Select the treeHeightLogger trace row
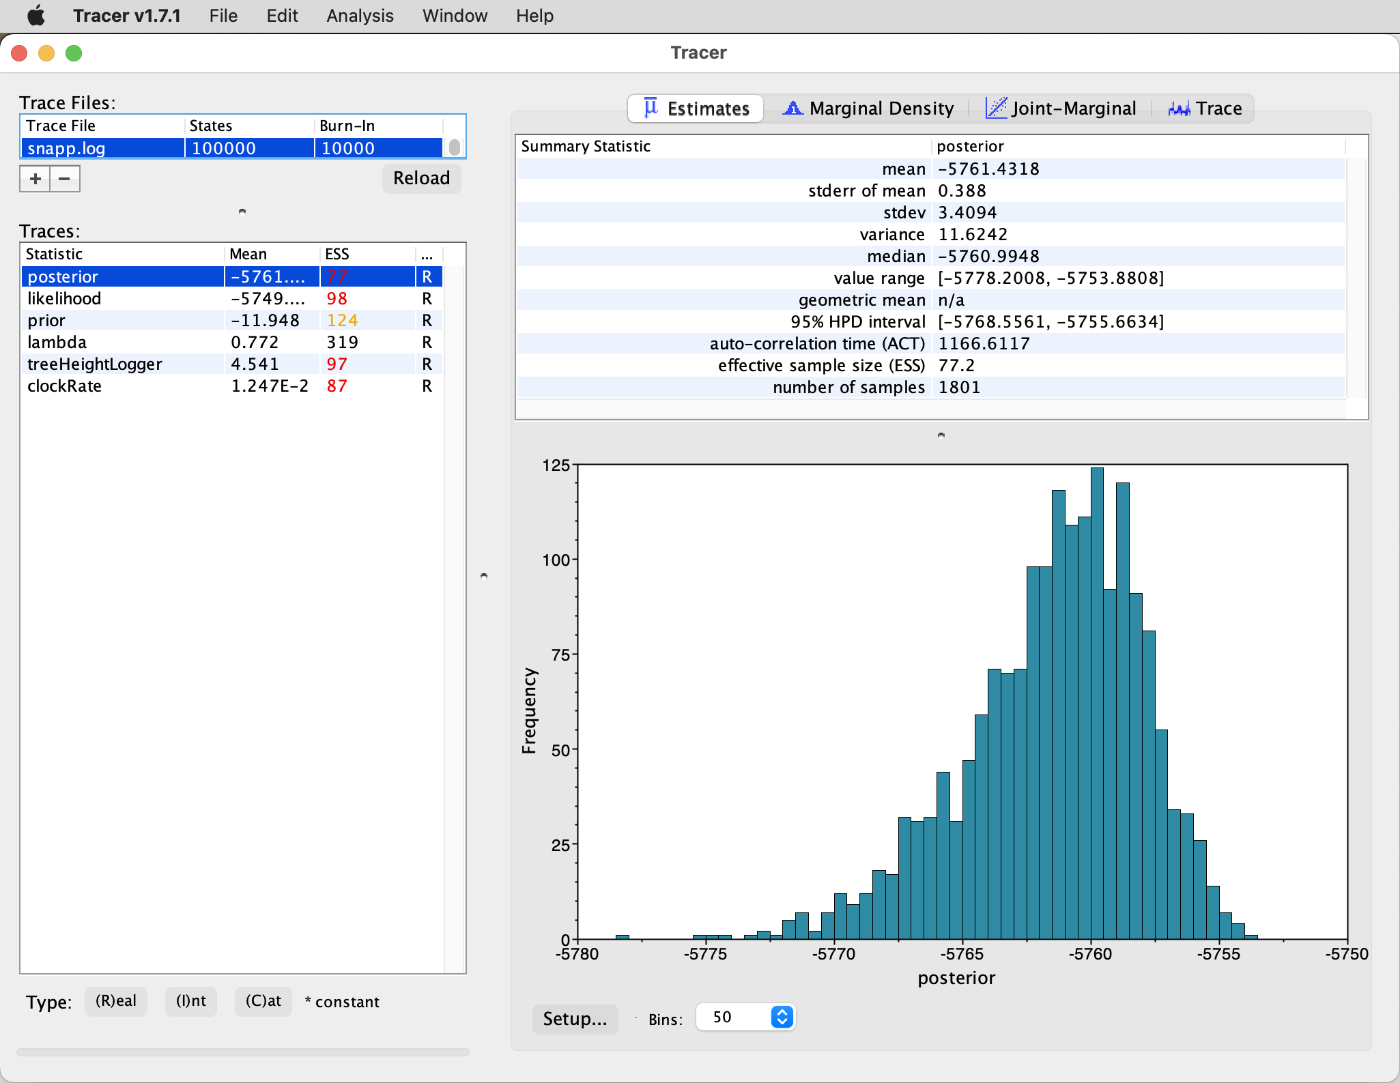 coord(232,365)
